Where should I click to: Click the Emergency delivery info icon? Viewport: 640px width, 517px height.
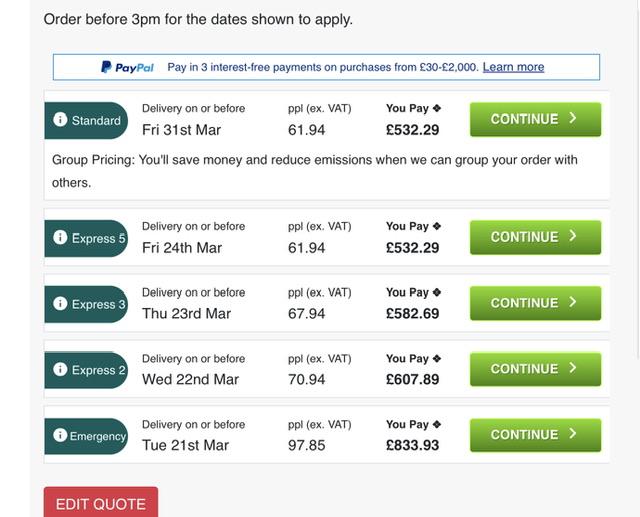point(60,436)
